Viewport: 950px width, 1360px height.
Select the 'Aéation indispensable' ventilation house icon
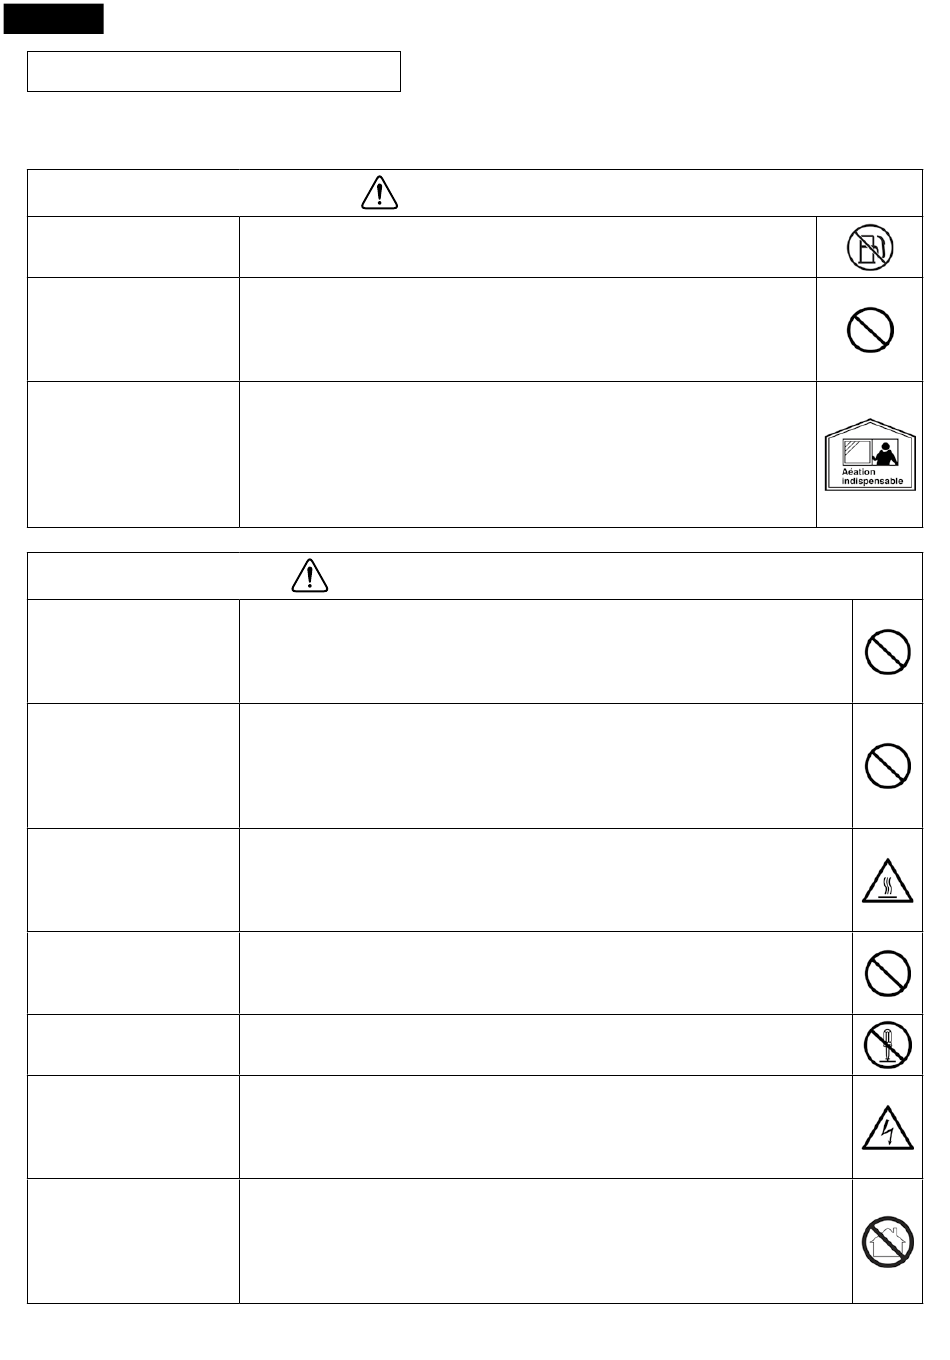870,454
